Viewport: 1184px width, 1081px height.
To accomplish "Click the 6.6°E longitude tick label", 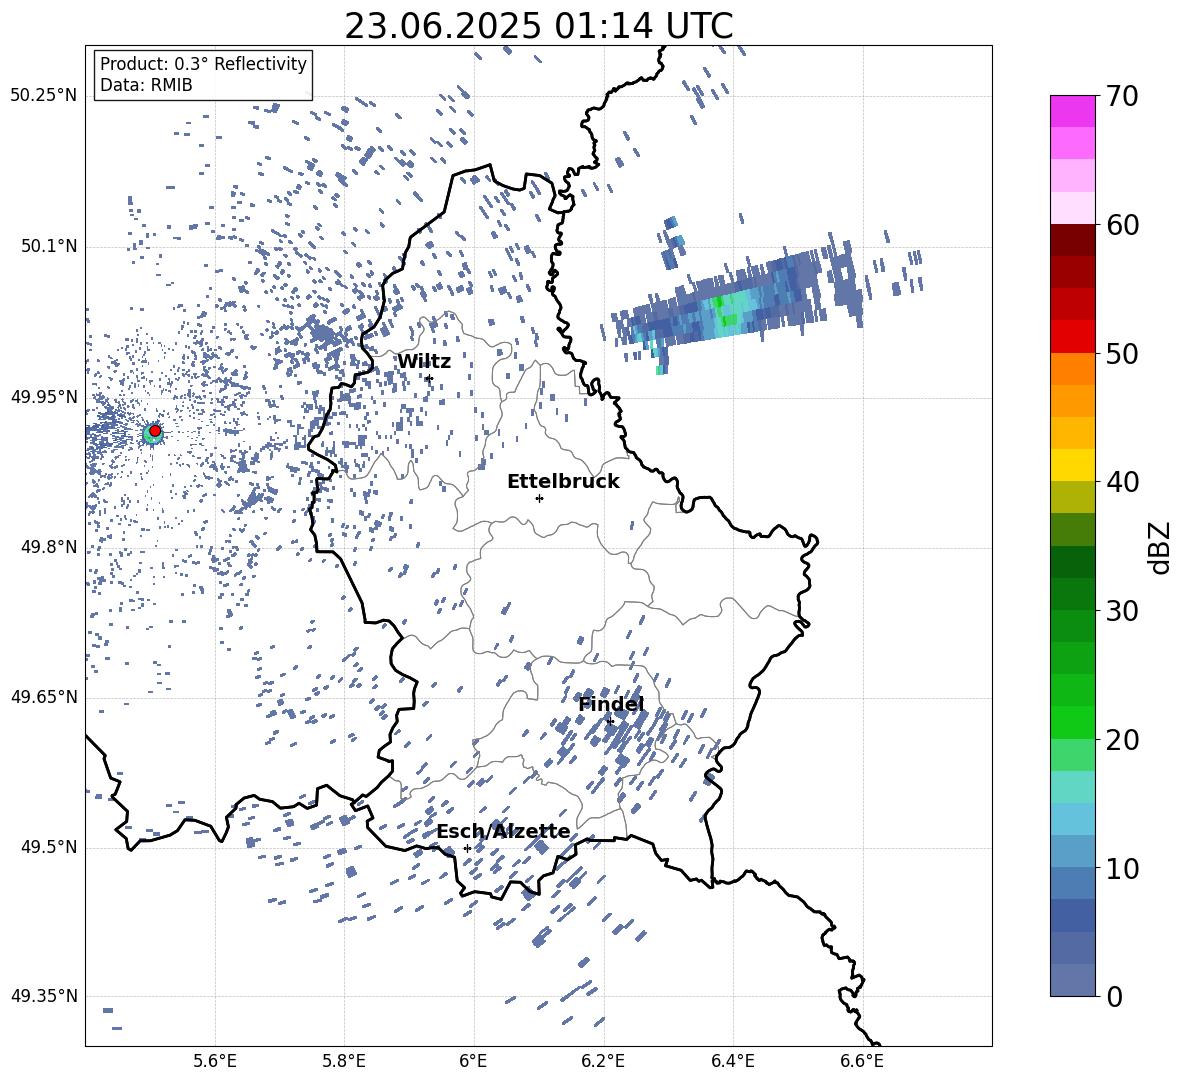I will pyautogui.click(x=862, y=1061).
